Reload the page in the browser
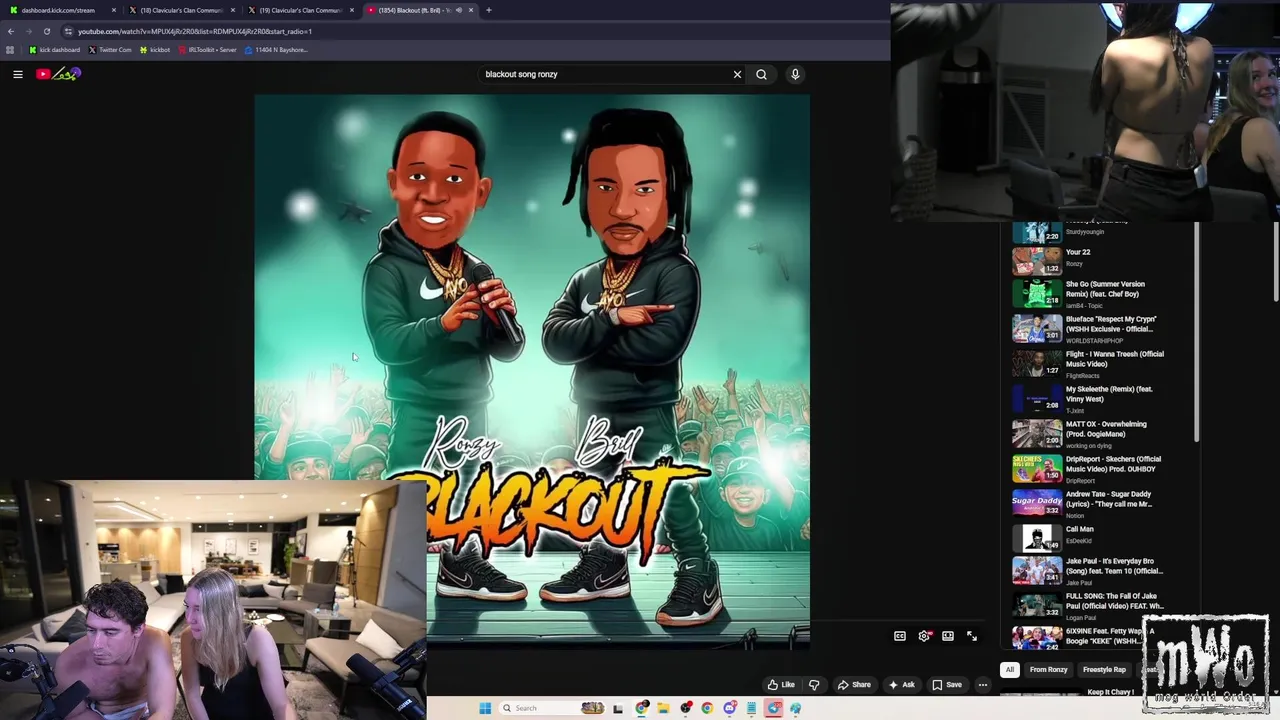Screen dimensions: 1280x720 [46, 31]
